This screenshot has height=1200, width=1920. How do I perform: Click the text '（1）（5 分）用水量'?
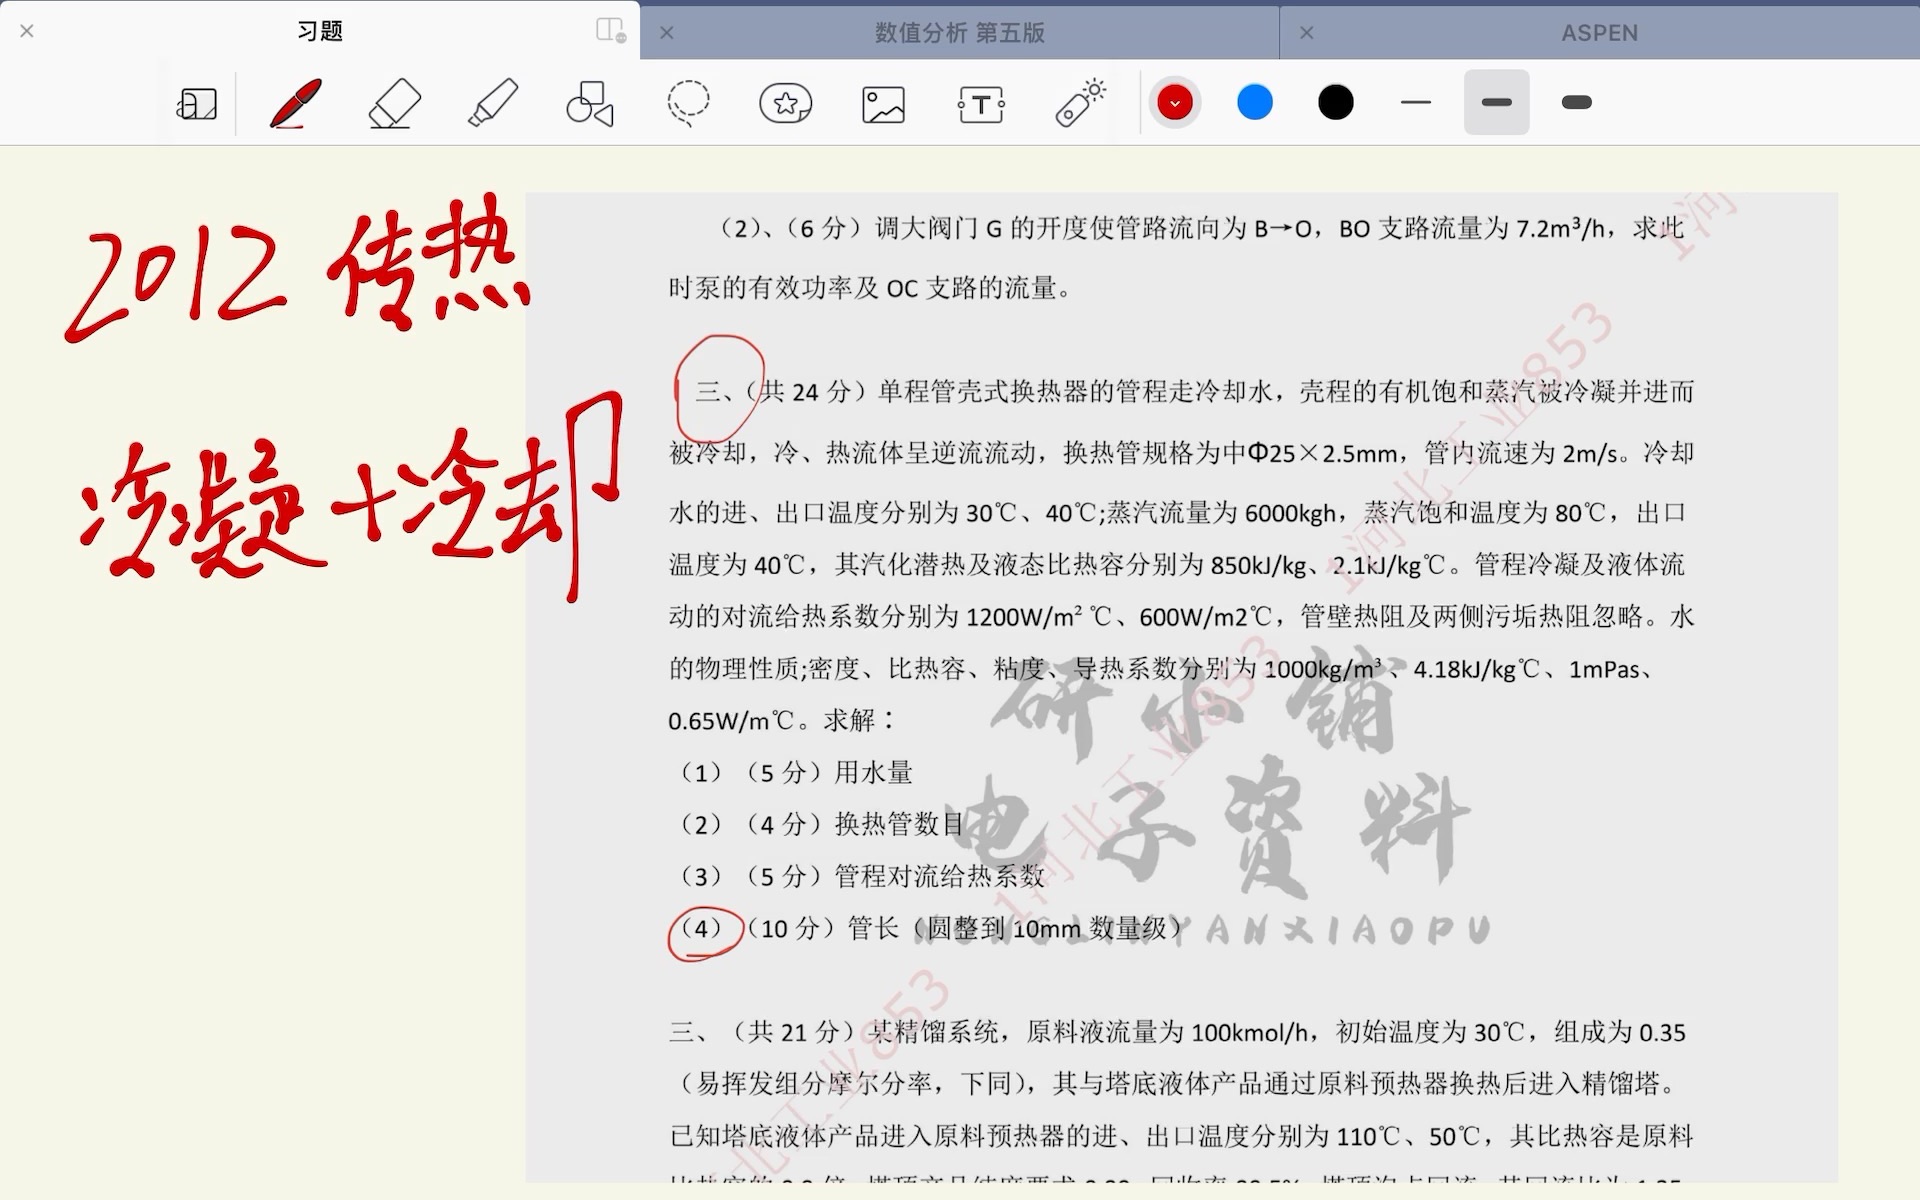[x=795, y=772]
